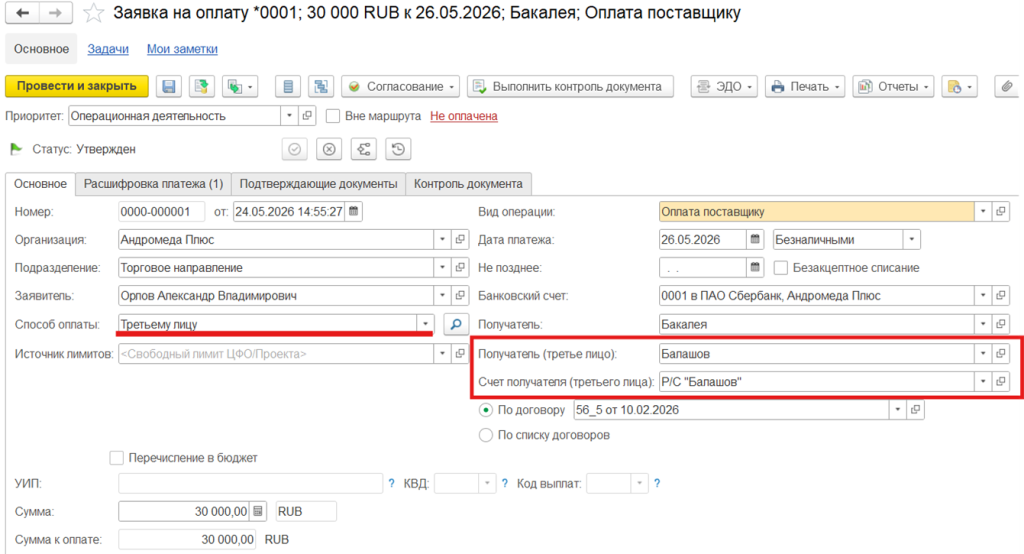Go forward with the right arrow button
1024x554 pixels.
coord(56,12)
